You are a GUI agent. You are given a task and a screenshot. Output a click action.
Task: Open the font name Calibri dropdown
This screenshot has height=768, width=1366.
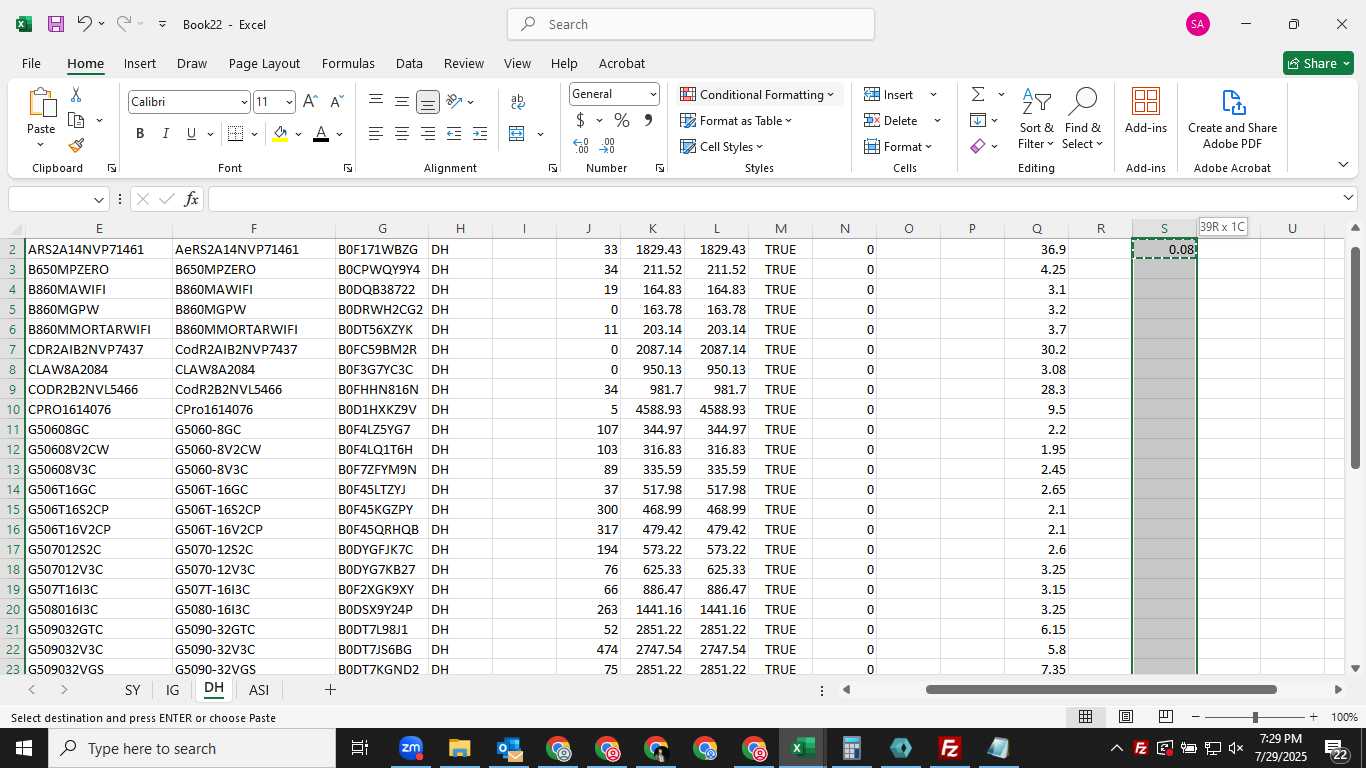244,102
